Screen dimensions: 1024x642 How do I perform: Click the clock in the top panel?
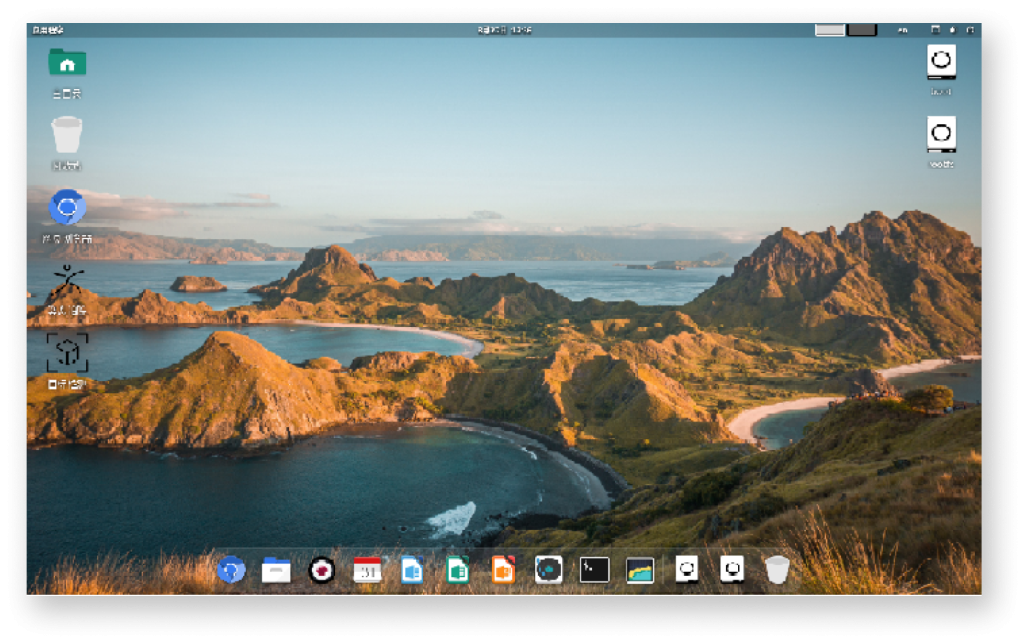click(505, 30)
